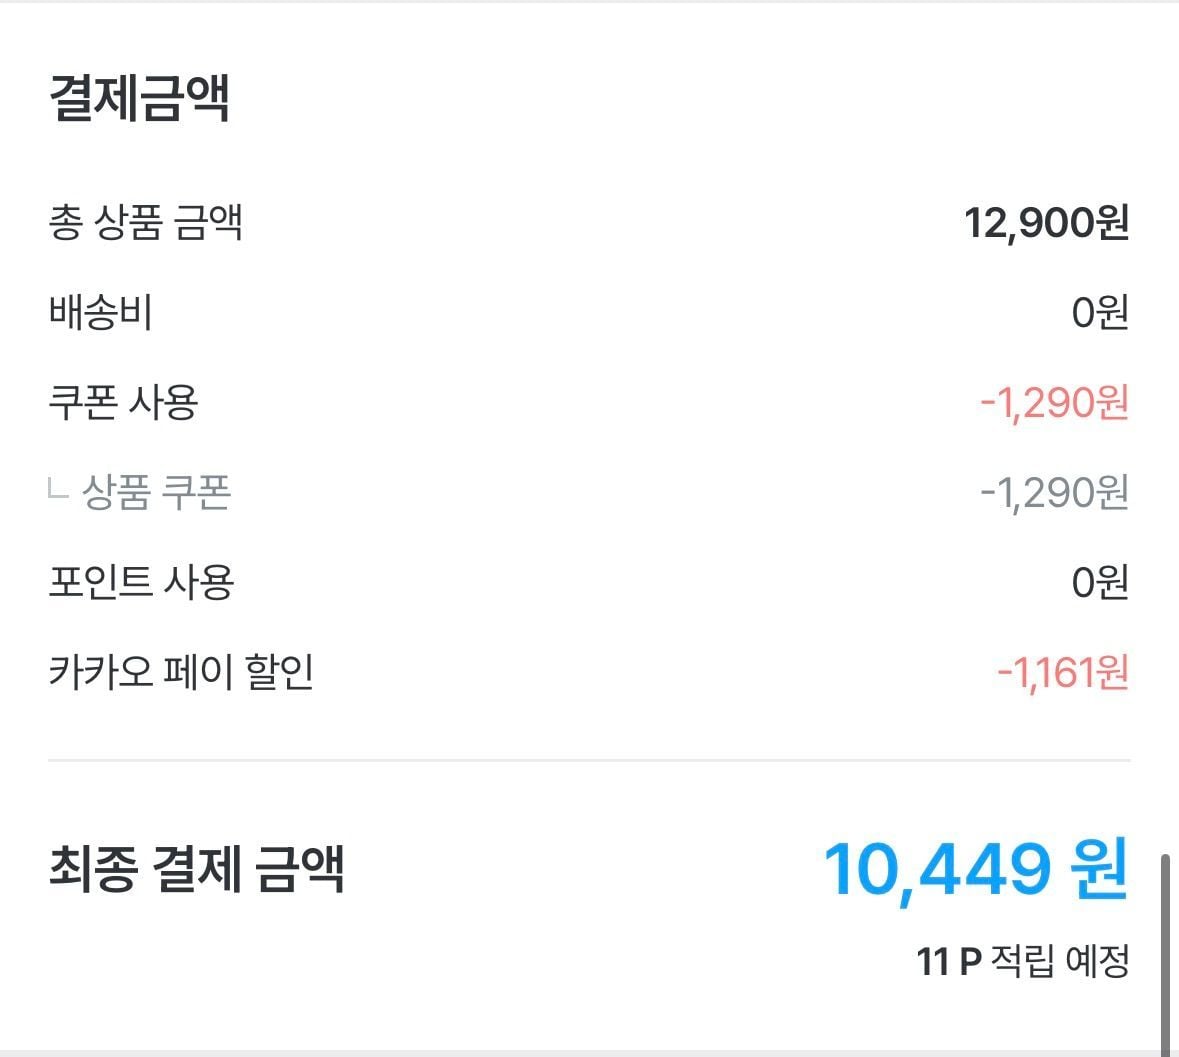Click the 0원 value beside 포인트 사용
The height and width of the screenshot is (1057, 1179).
[x=1100, y=581]
